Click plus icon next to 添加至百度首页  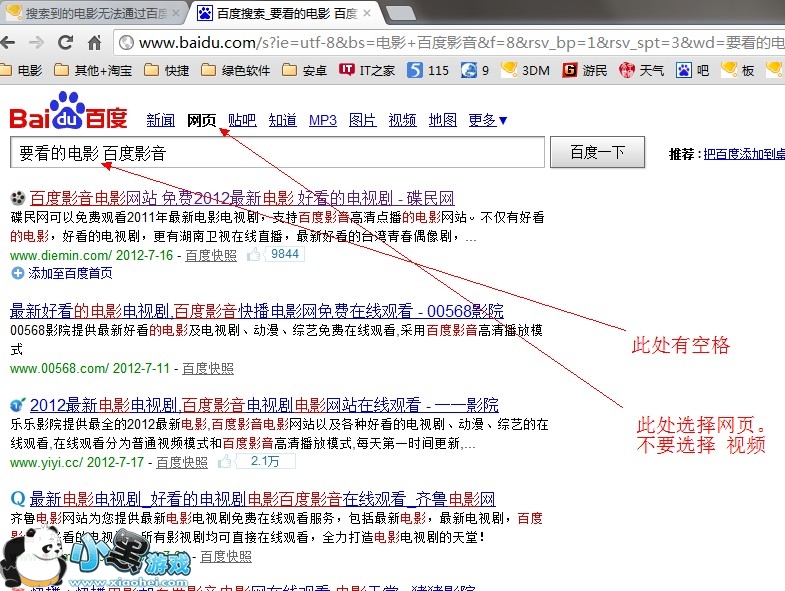18,273
